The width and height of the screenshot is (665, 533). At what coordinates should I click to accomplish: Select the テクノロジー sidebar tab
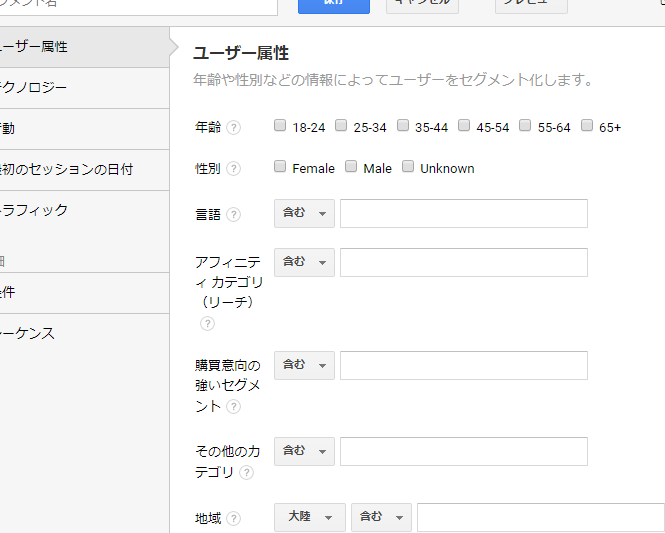(84, 88)
